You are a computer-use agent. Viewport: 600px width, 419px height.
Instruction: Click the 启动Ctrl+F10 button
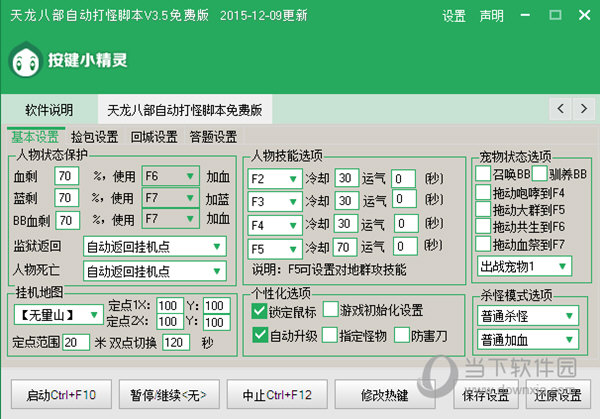point(61,395)
